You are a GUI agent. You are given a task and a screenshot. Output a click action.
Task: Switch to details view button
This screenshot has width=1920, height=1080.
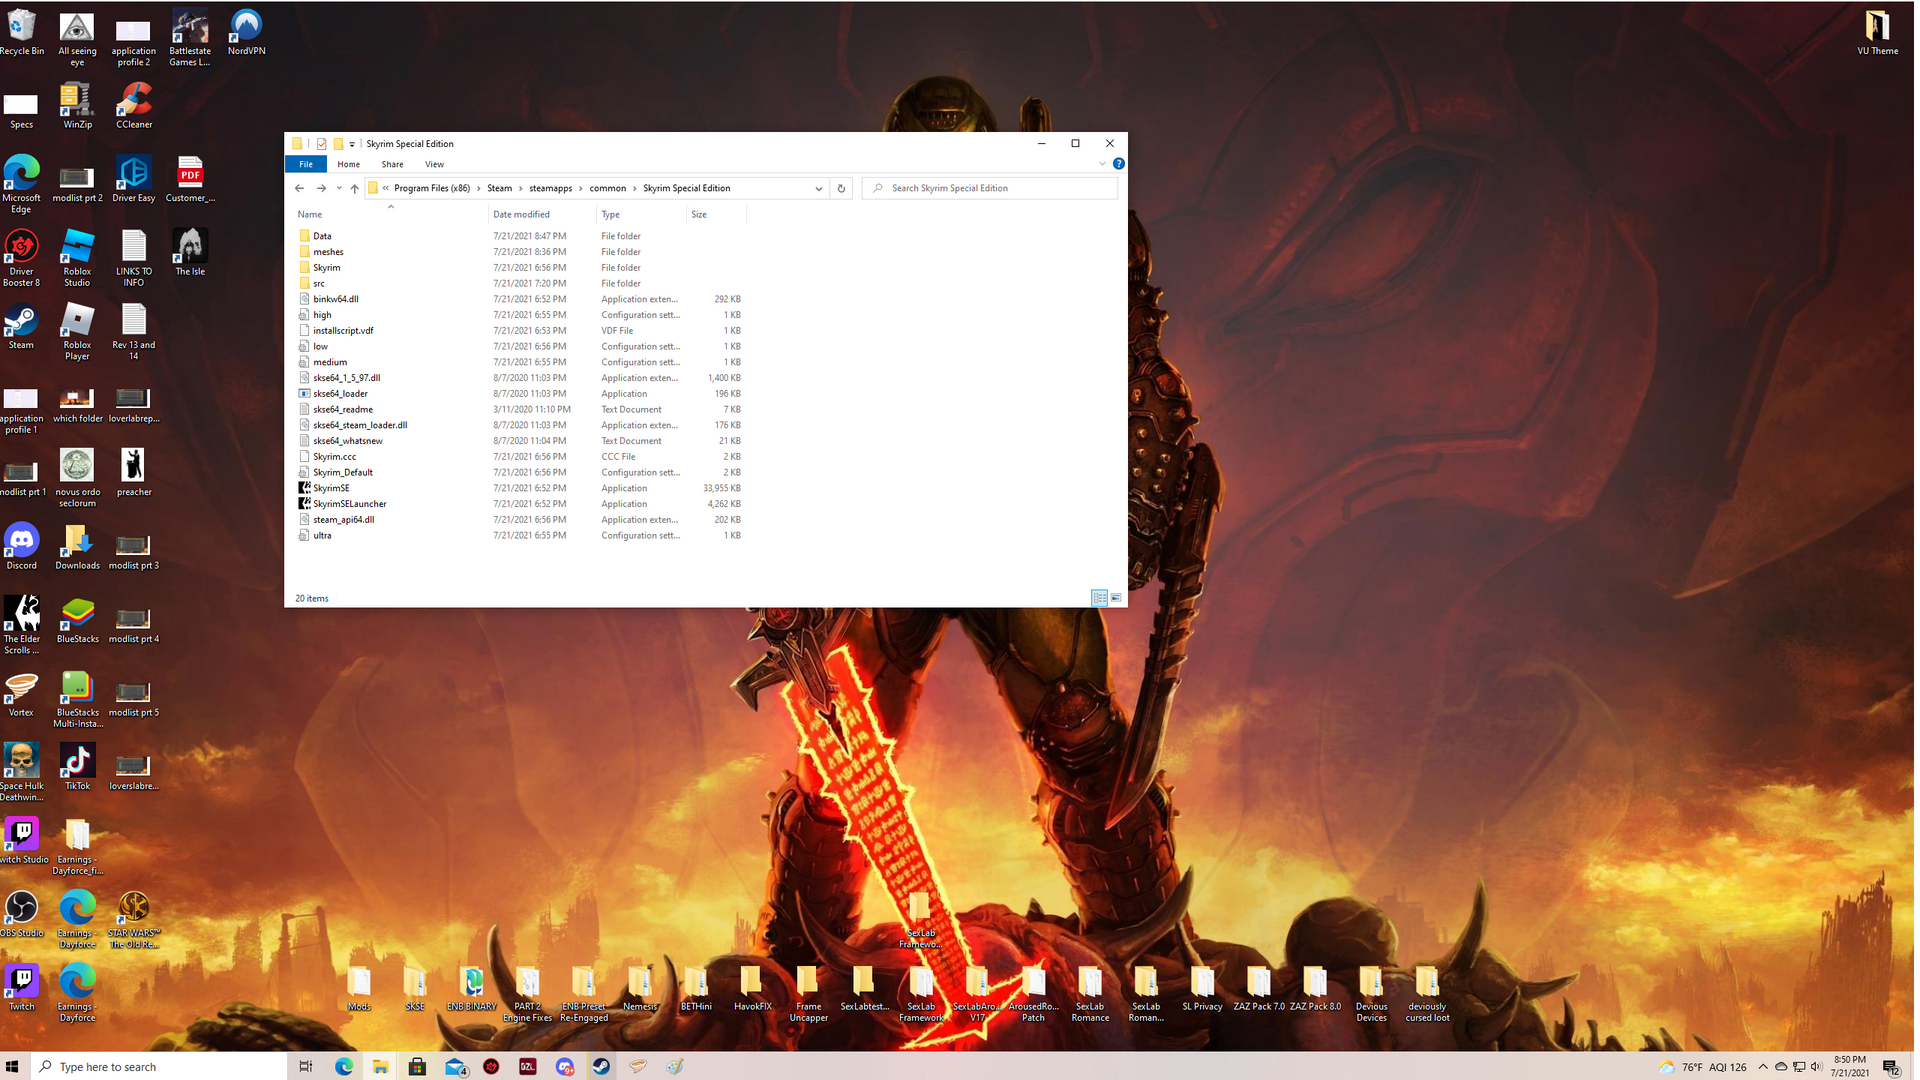(x=1099, y=598)
